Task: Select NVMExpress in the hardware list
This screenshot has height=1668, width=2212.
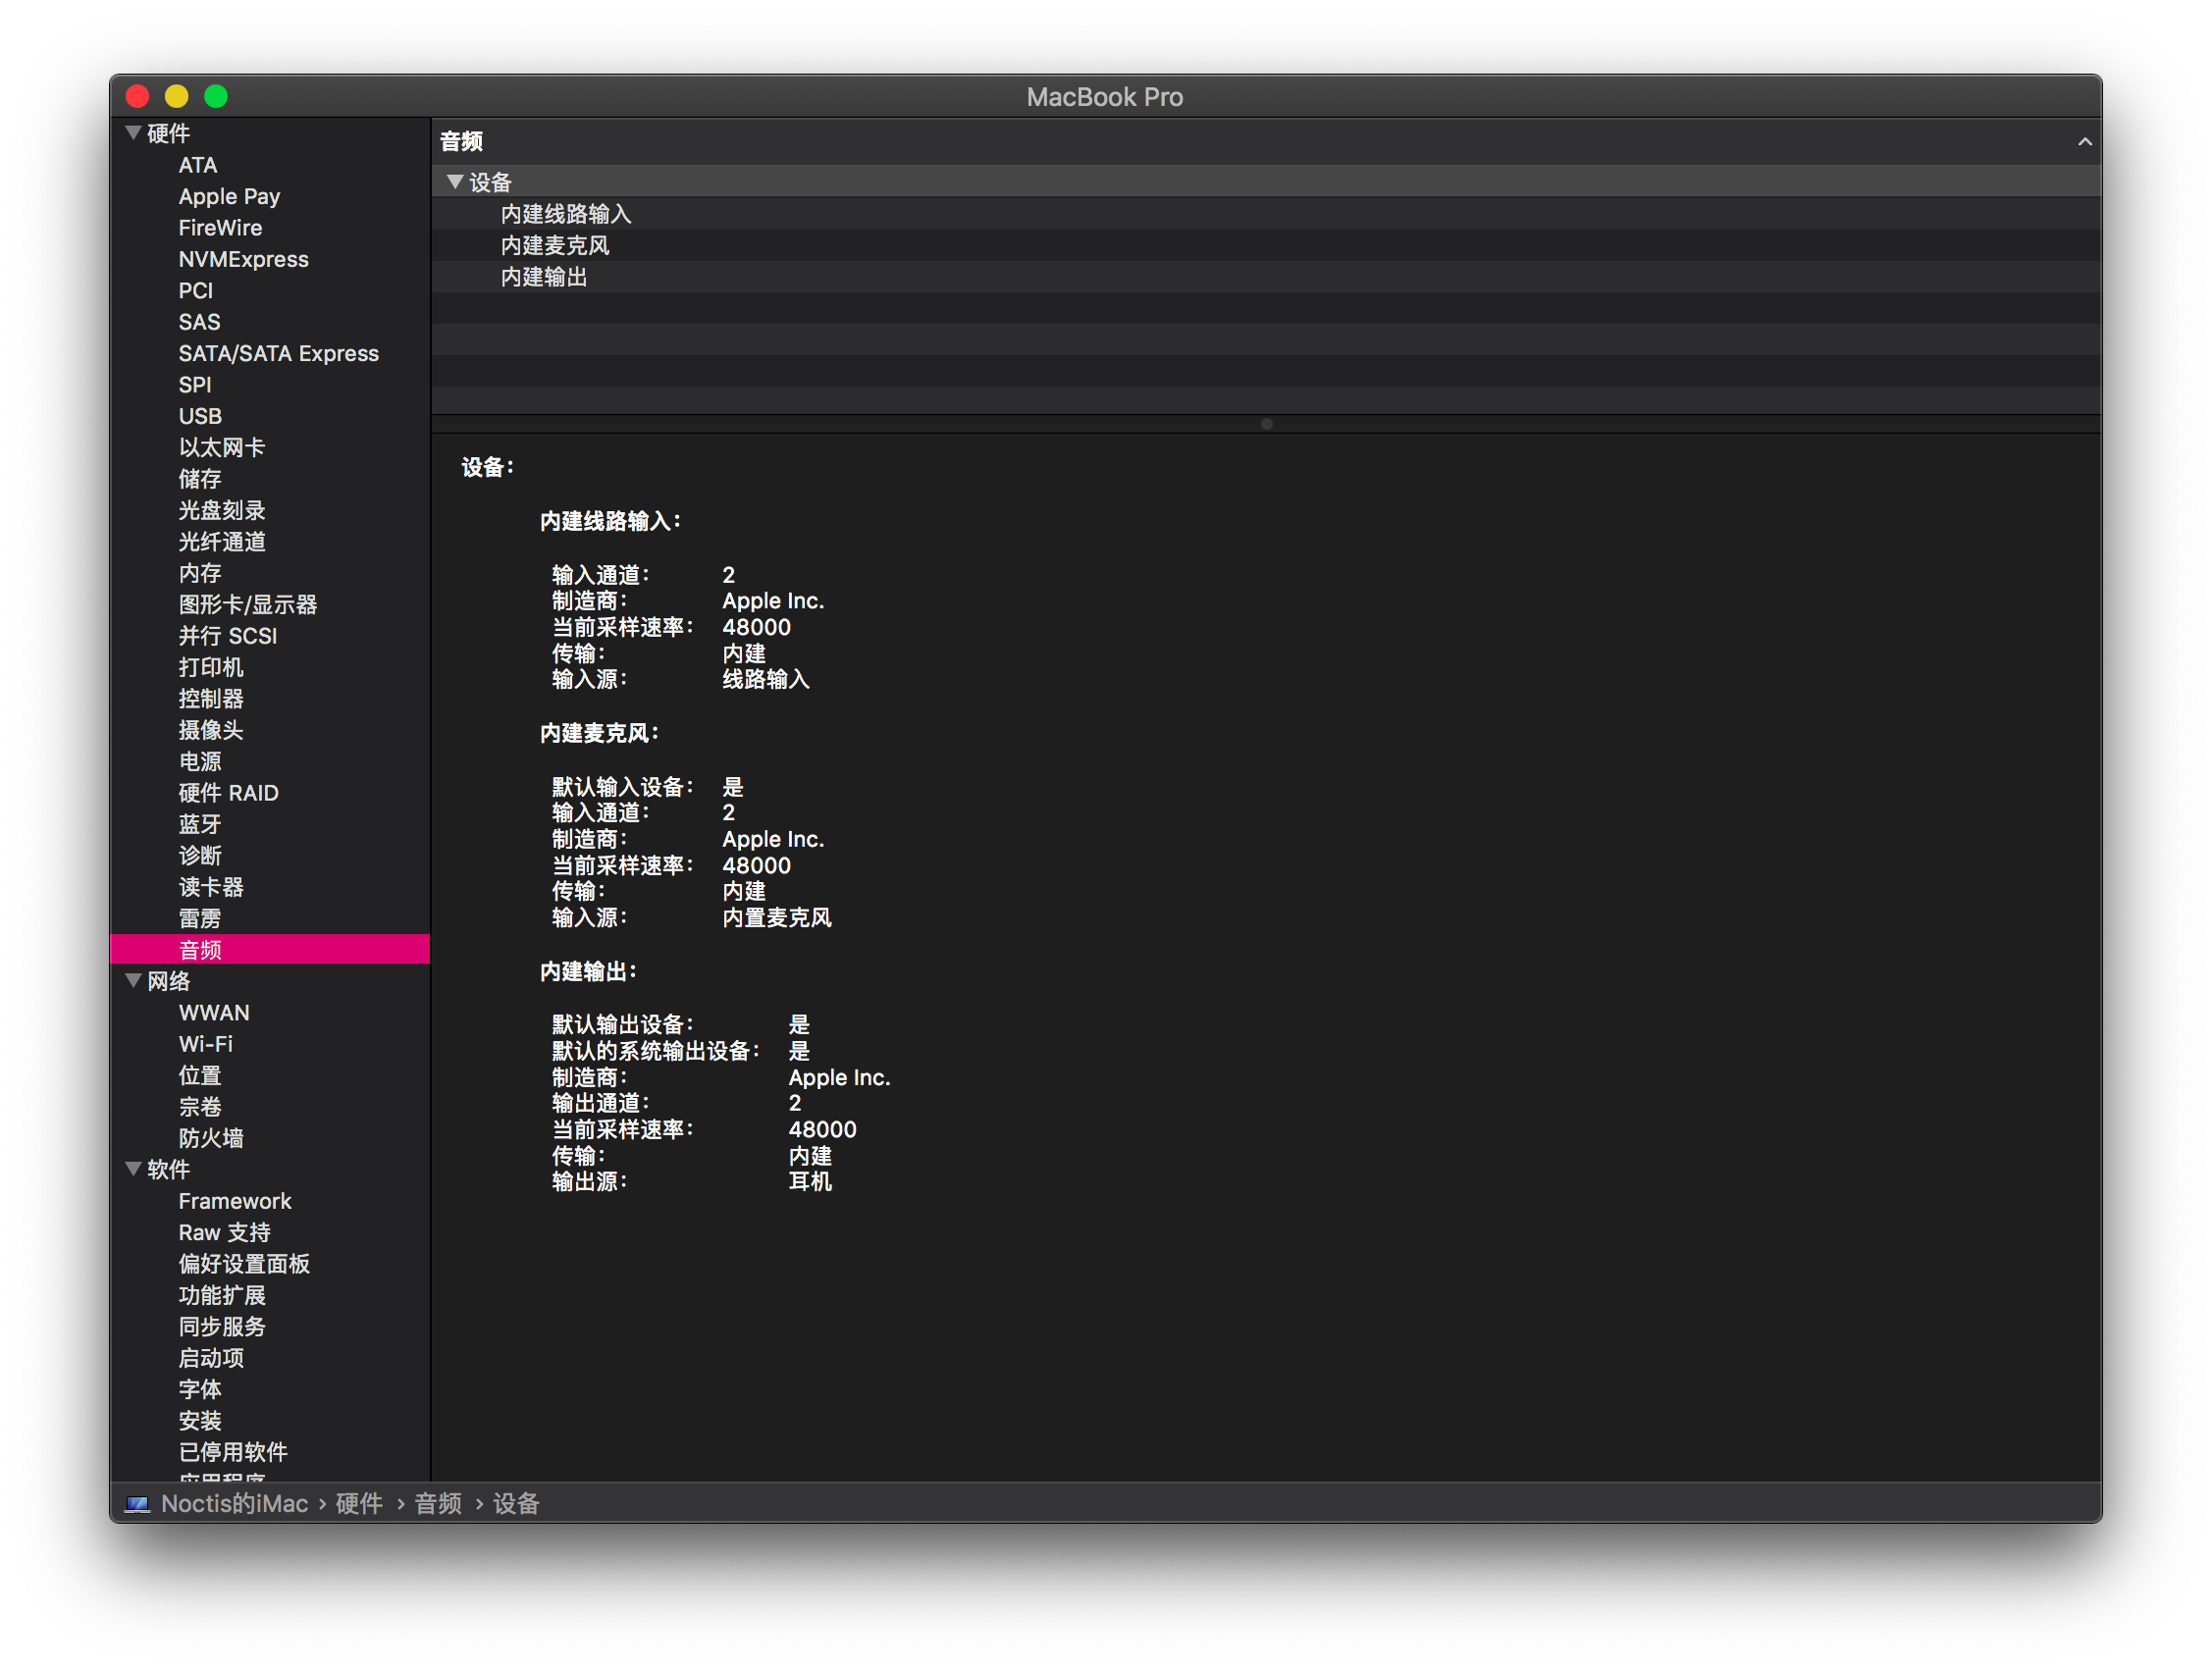Action: pyautogui.click(x=243, y=259)
